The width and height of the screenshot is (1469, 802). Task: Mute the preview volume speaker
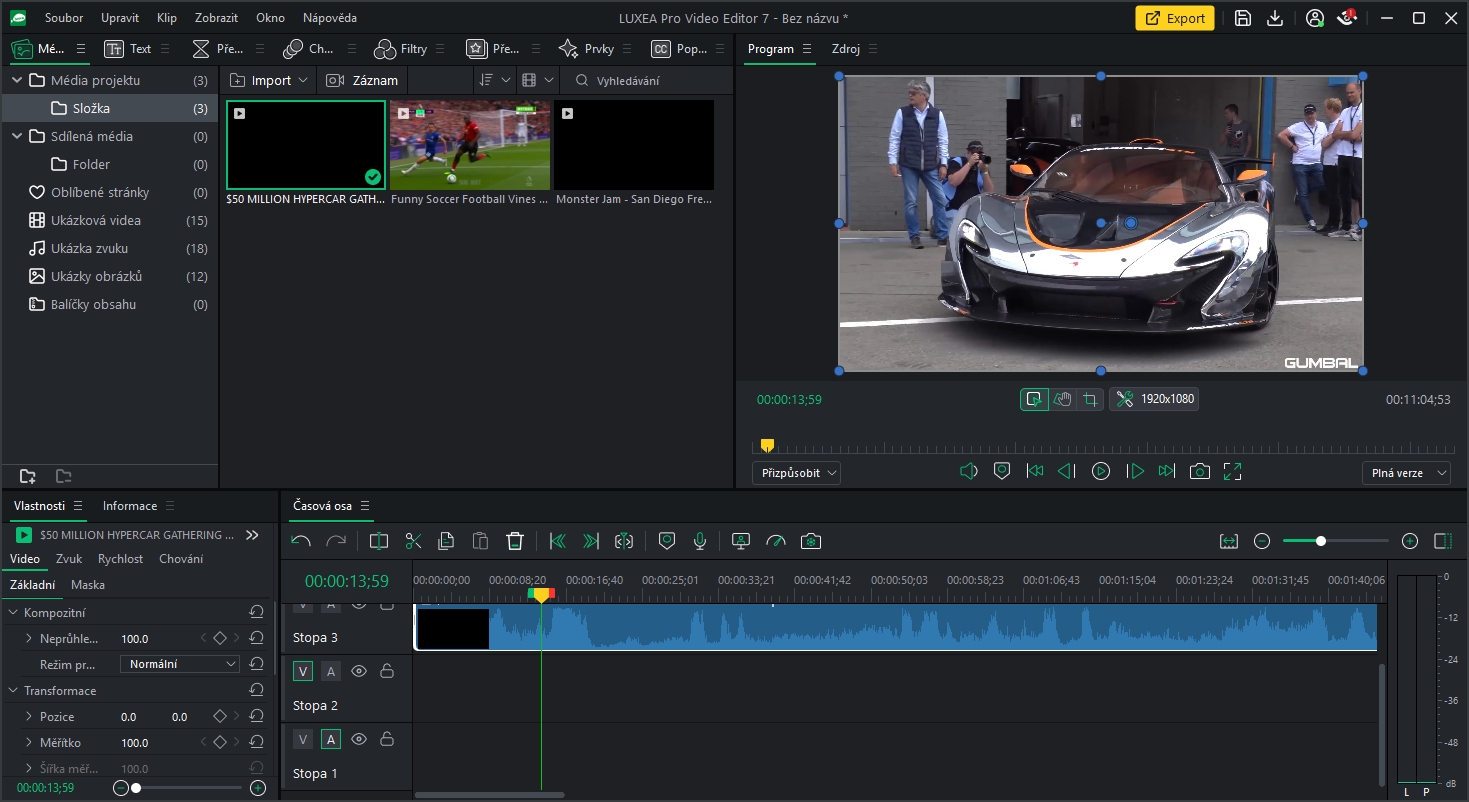[x=968, y=471]
